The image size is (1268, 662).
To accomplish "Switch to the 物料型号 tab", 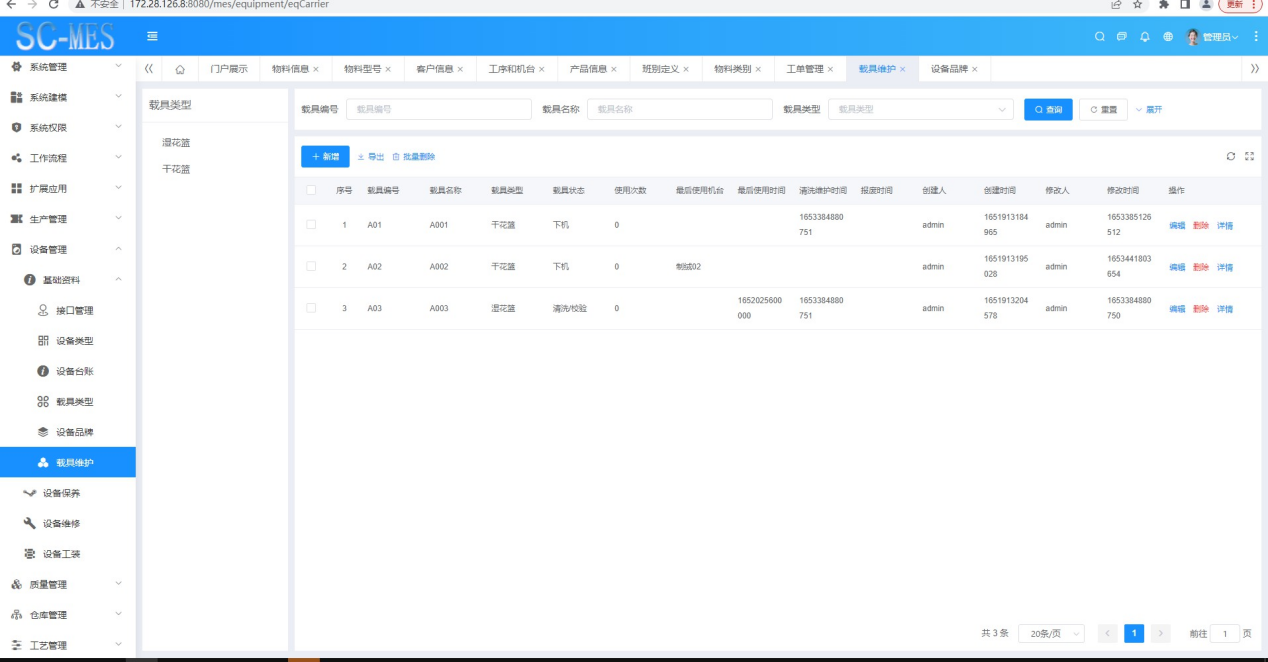I will pyautogui.click(x=362, y=69).
